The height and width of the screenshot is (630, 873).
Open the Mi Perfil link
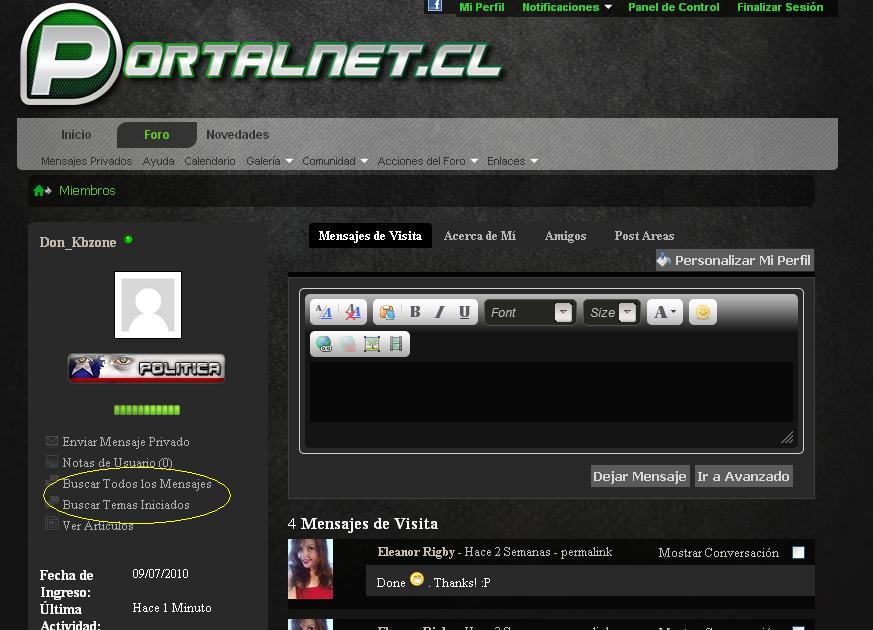point(482,7)
